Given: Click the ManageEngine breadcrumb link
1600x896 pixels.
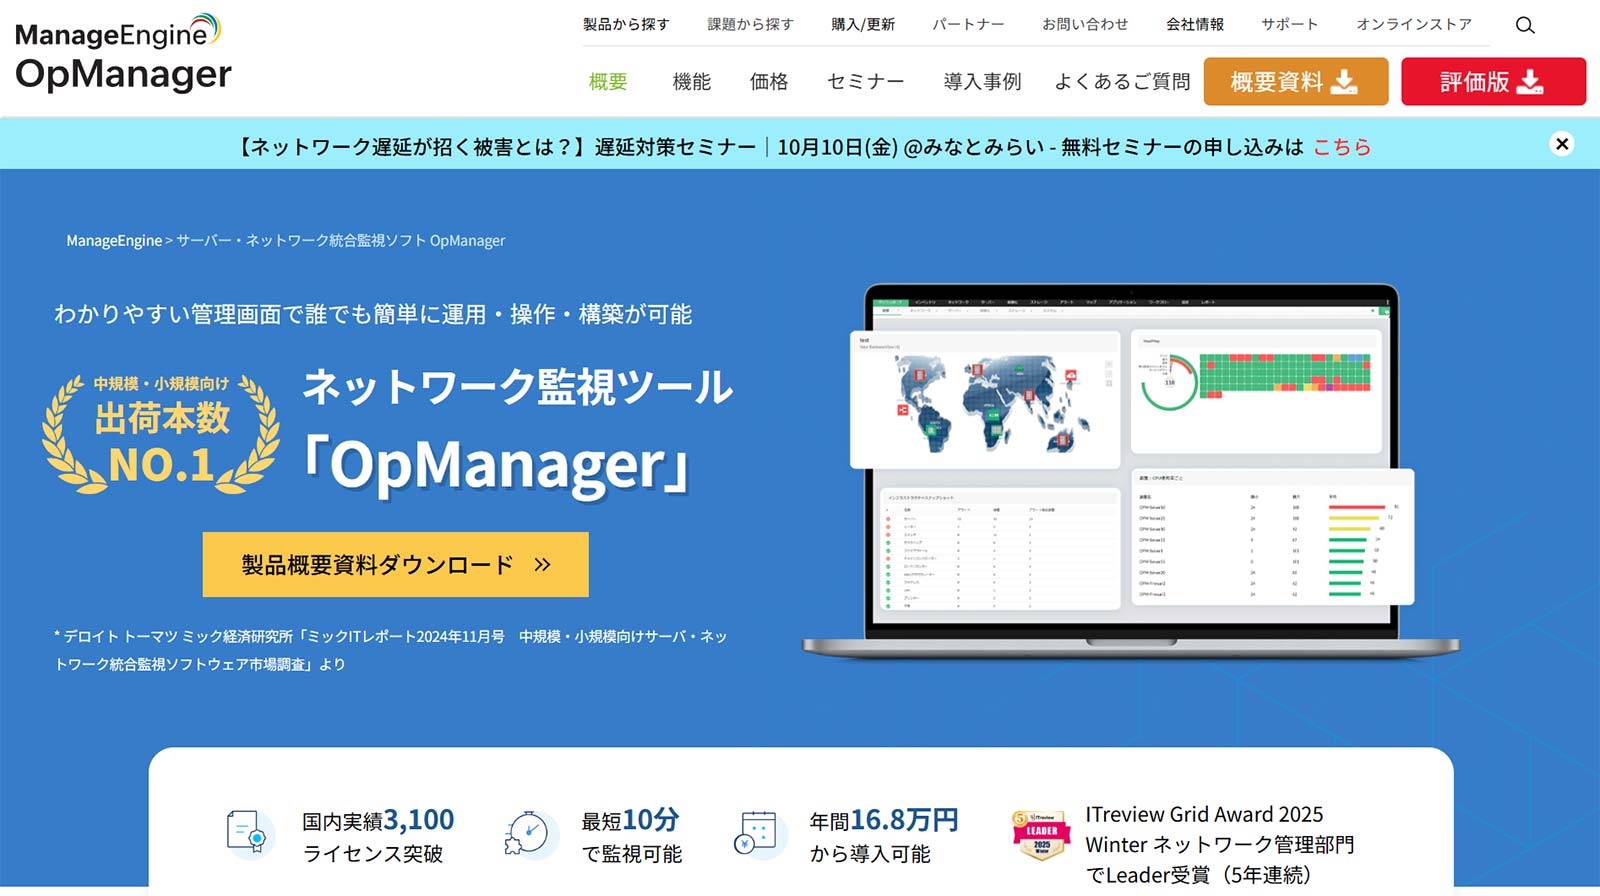Looking at the screenshot, I should tap(114, 241).
